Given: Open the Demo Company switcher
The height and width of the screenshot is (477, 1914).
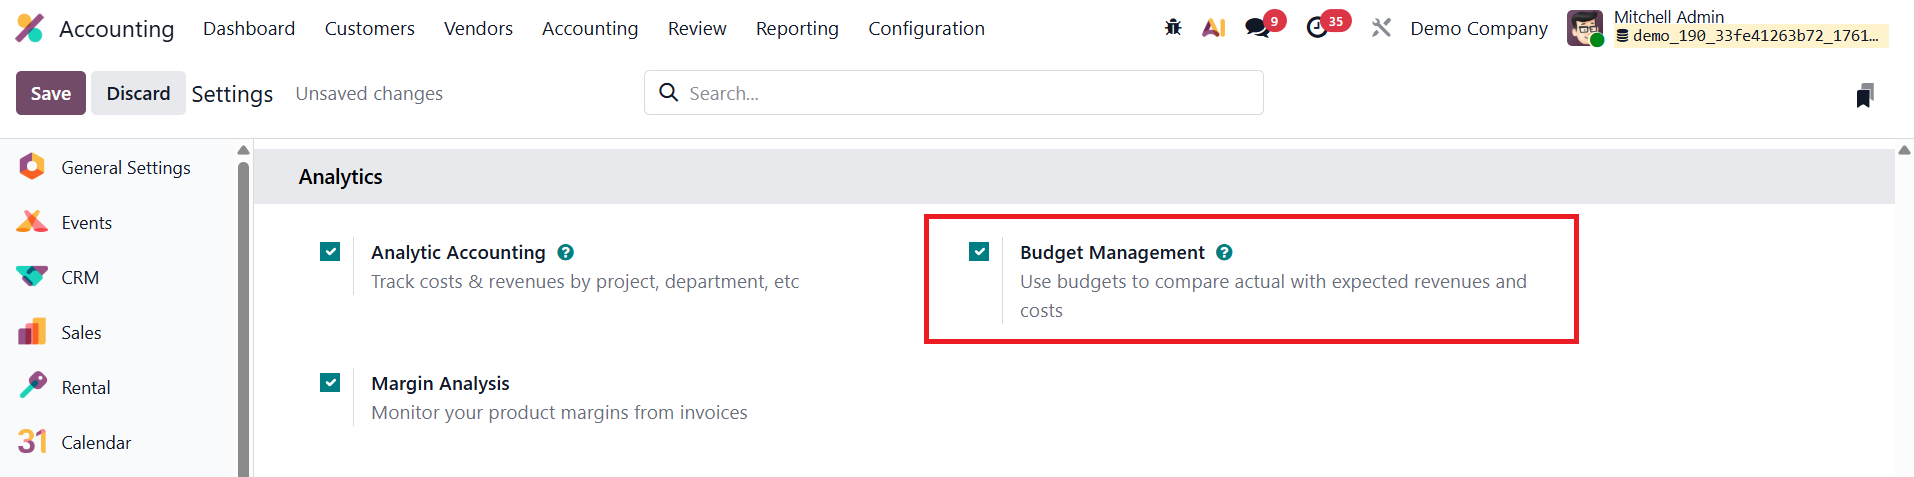Looking at the screenshot, I should click(1478, 29).
